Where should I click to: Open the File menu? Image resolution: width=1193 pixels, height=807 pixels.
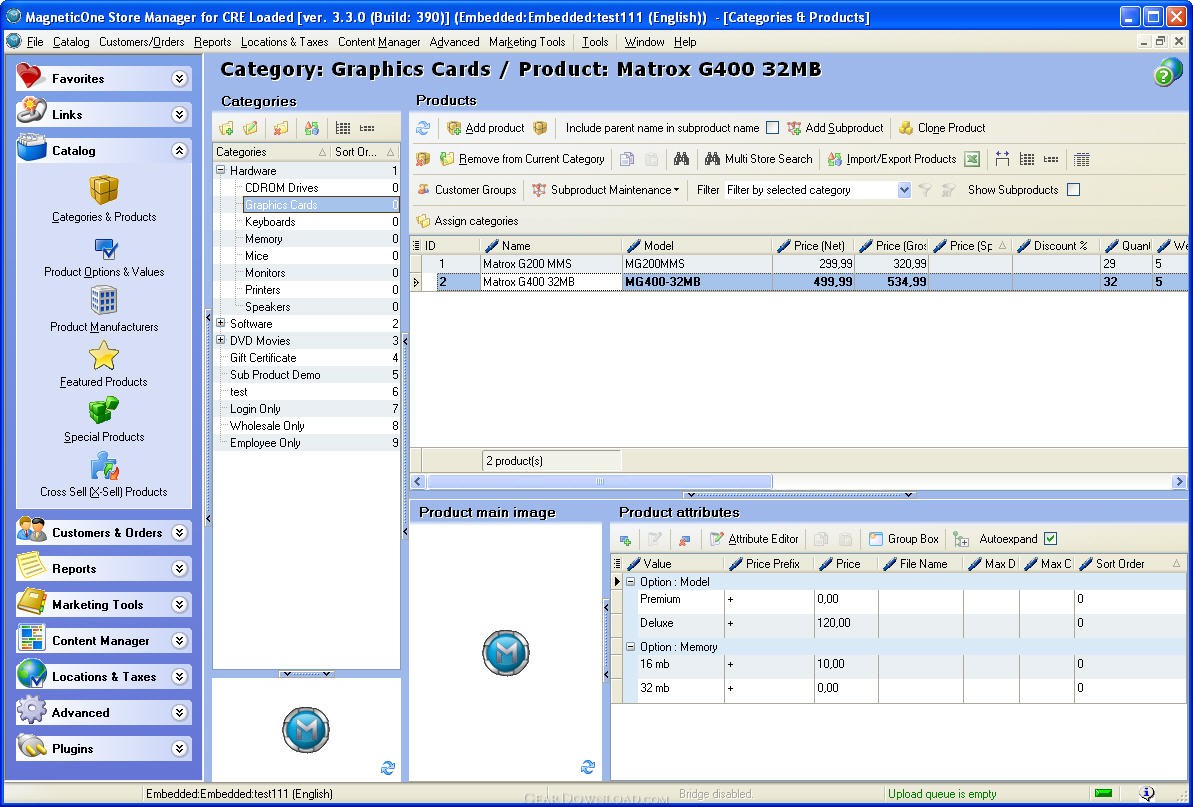click(x=35, y=42)
